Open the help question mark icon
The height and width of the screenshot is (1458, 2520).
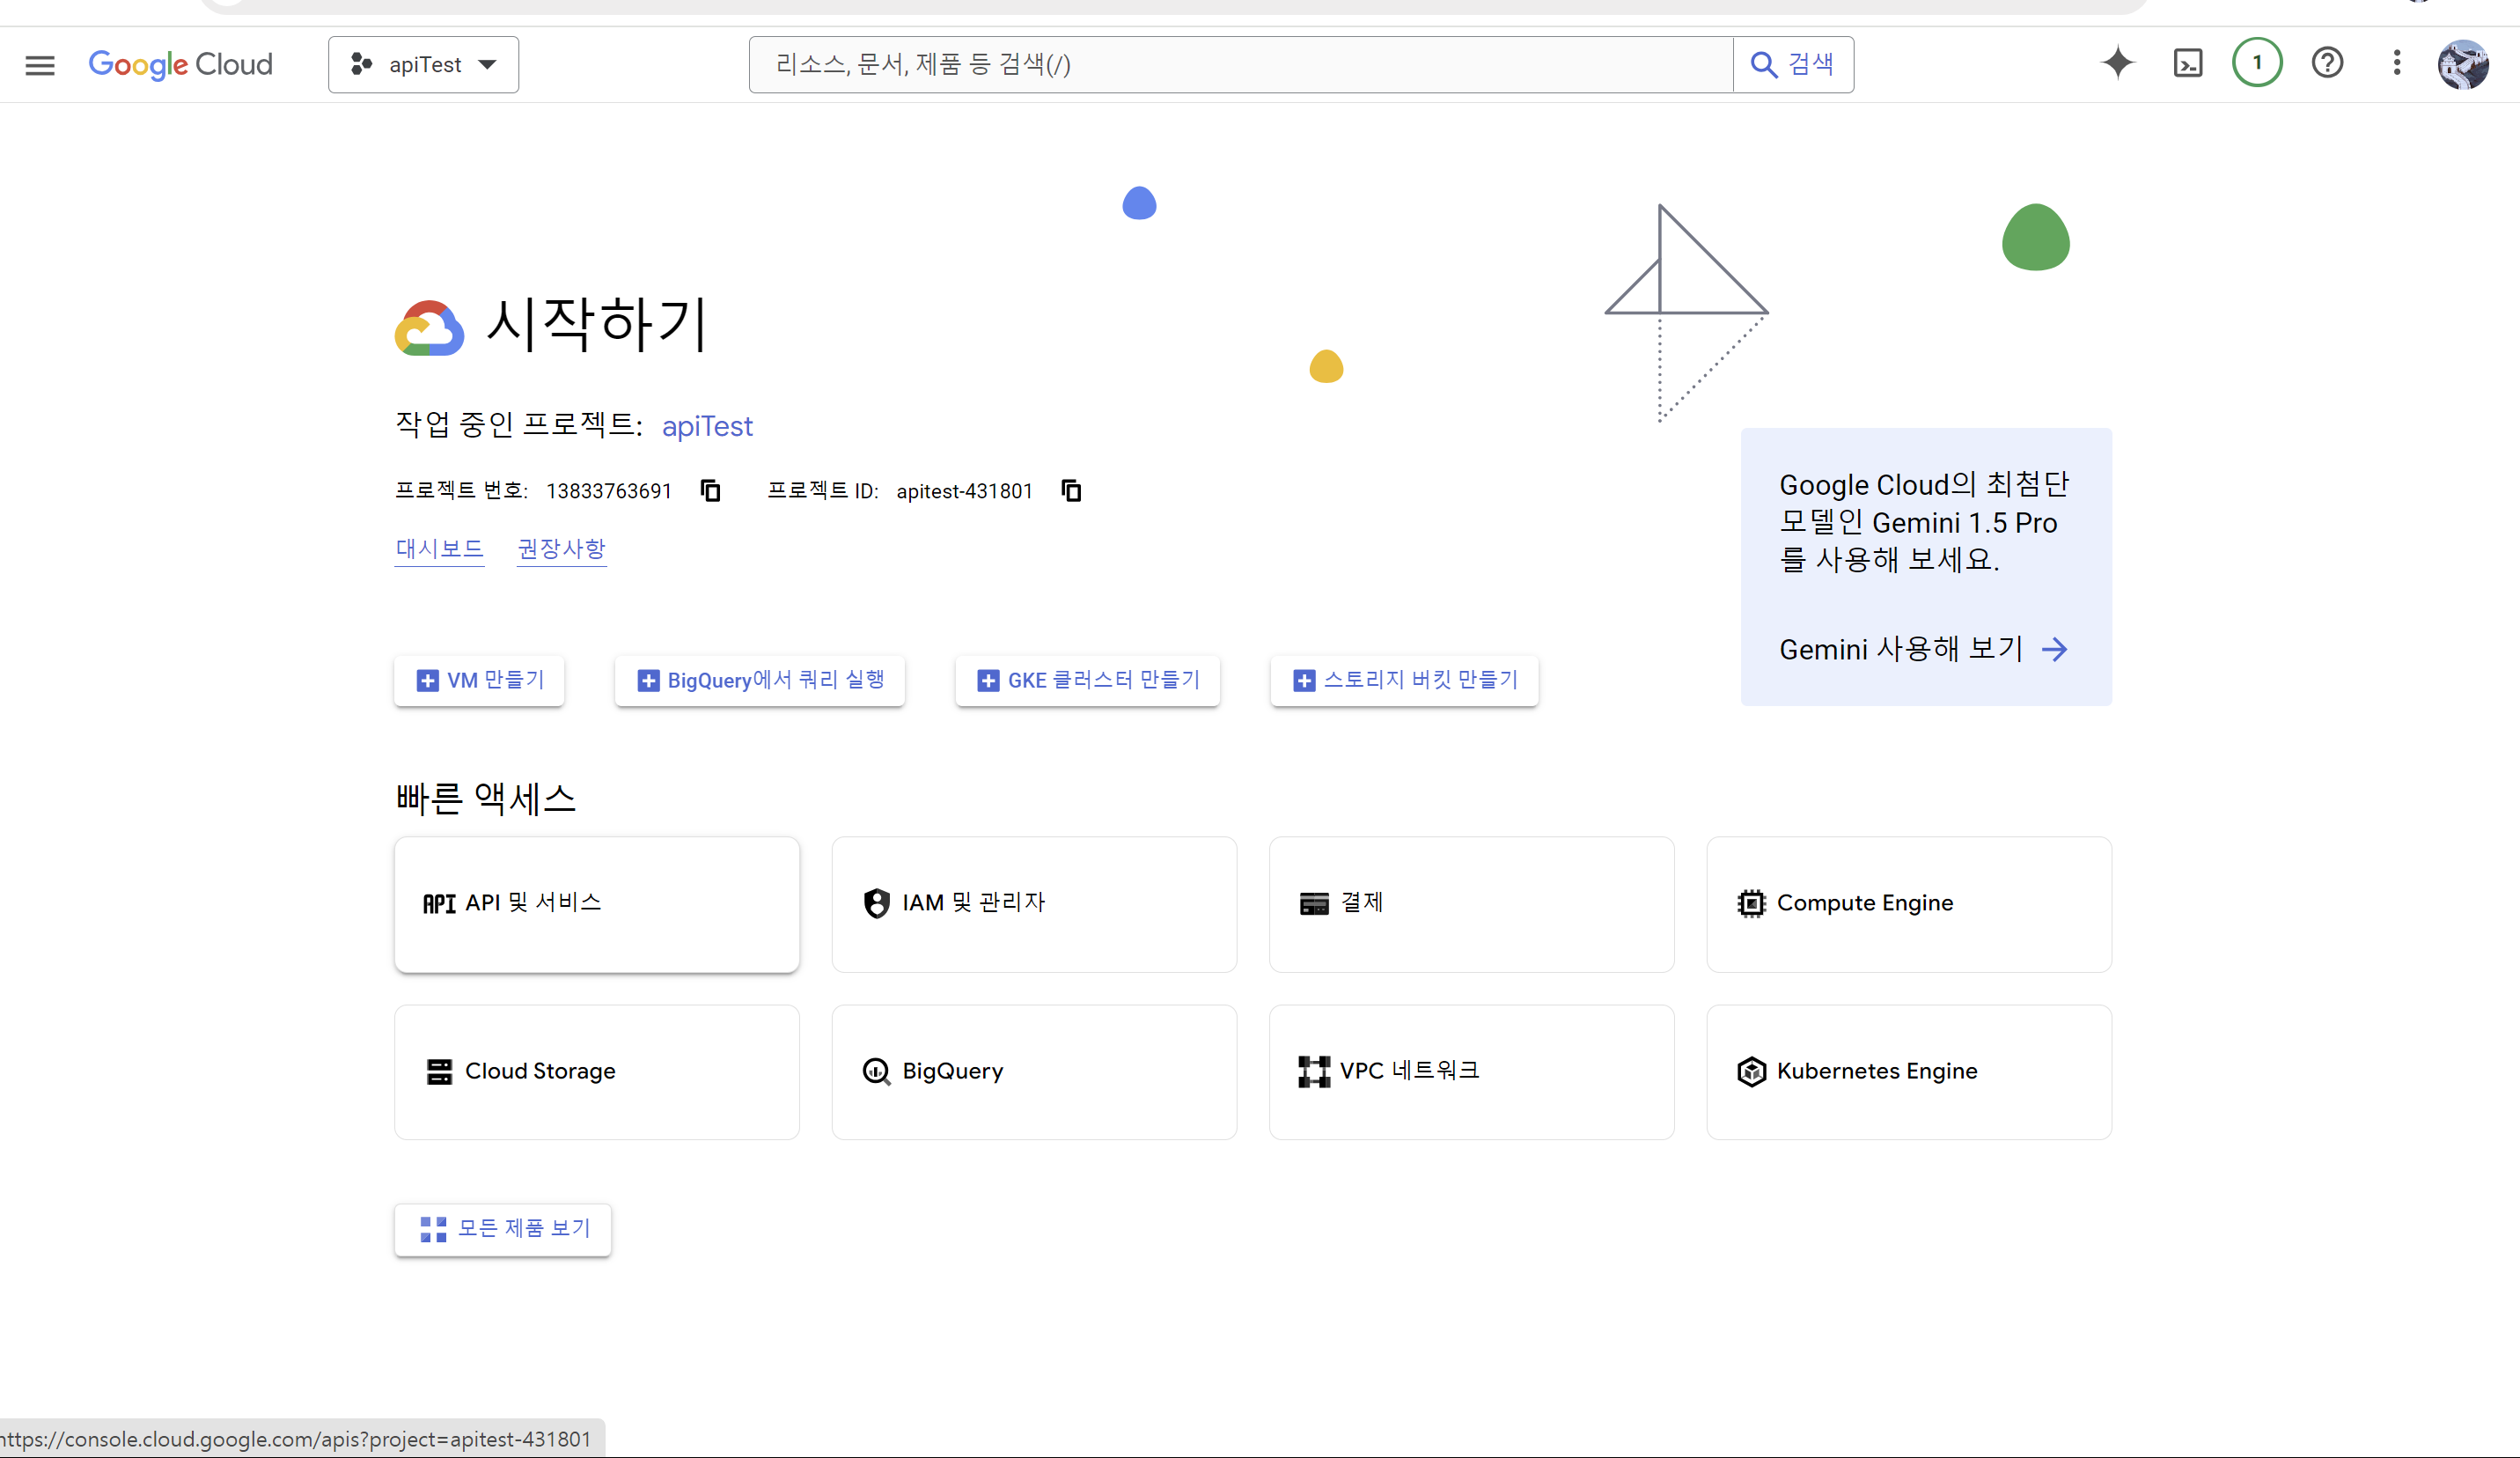pos(2327,63)
